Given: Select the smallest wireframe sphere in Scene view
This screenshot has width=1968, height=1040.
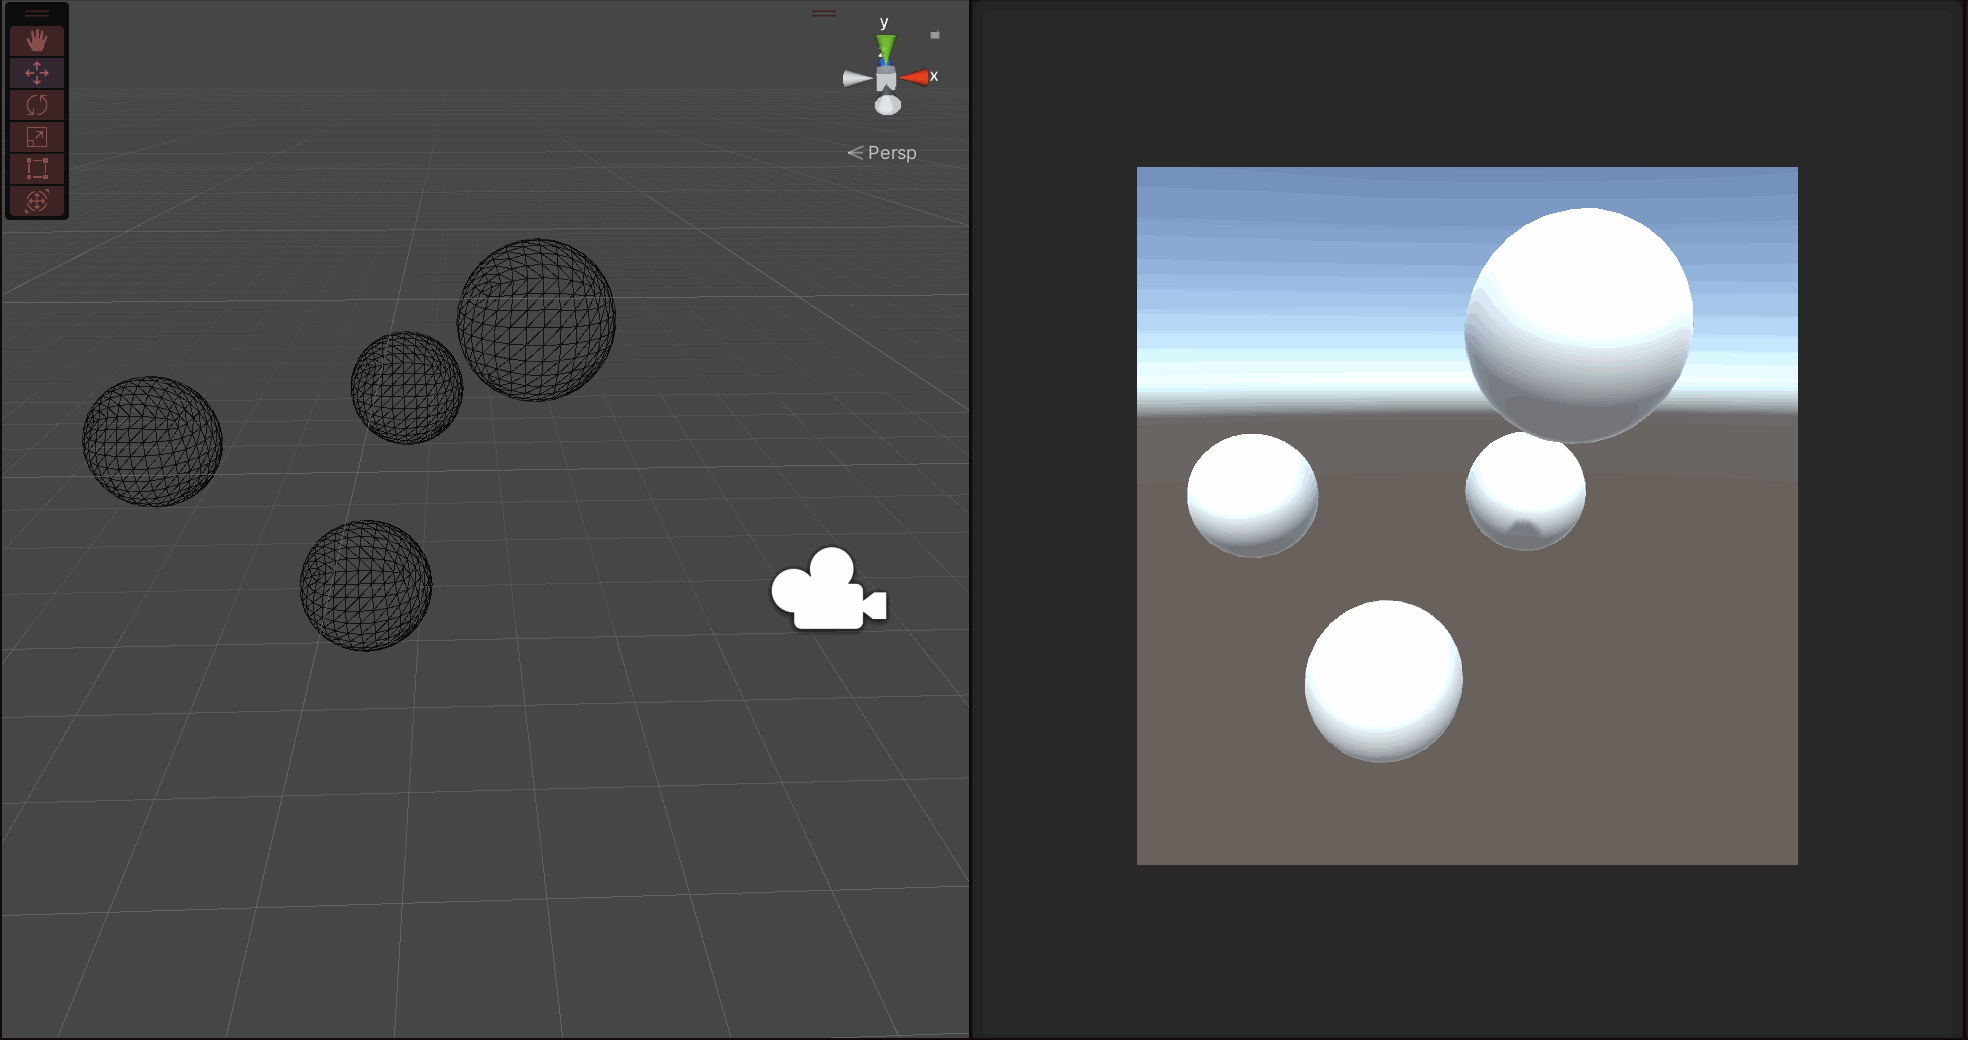Looking at the screenshot, I should coord(407,388).
